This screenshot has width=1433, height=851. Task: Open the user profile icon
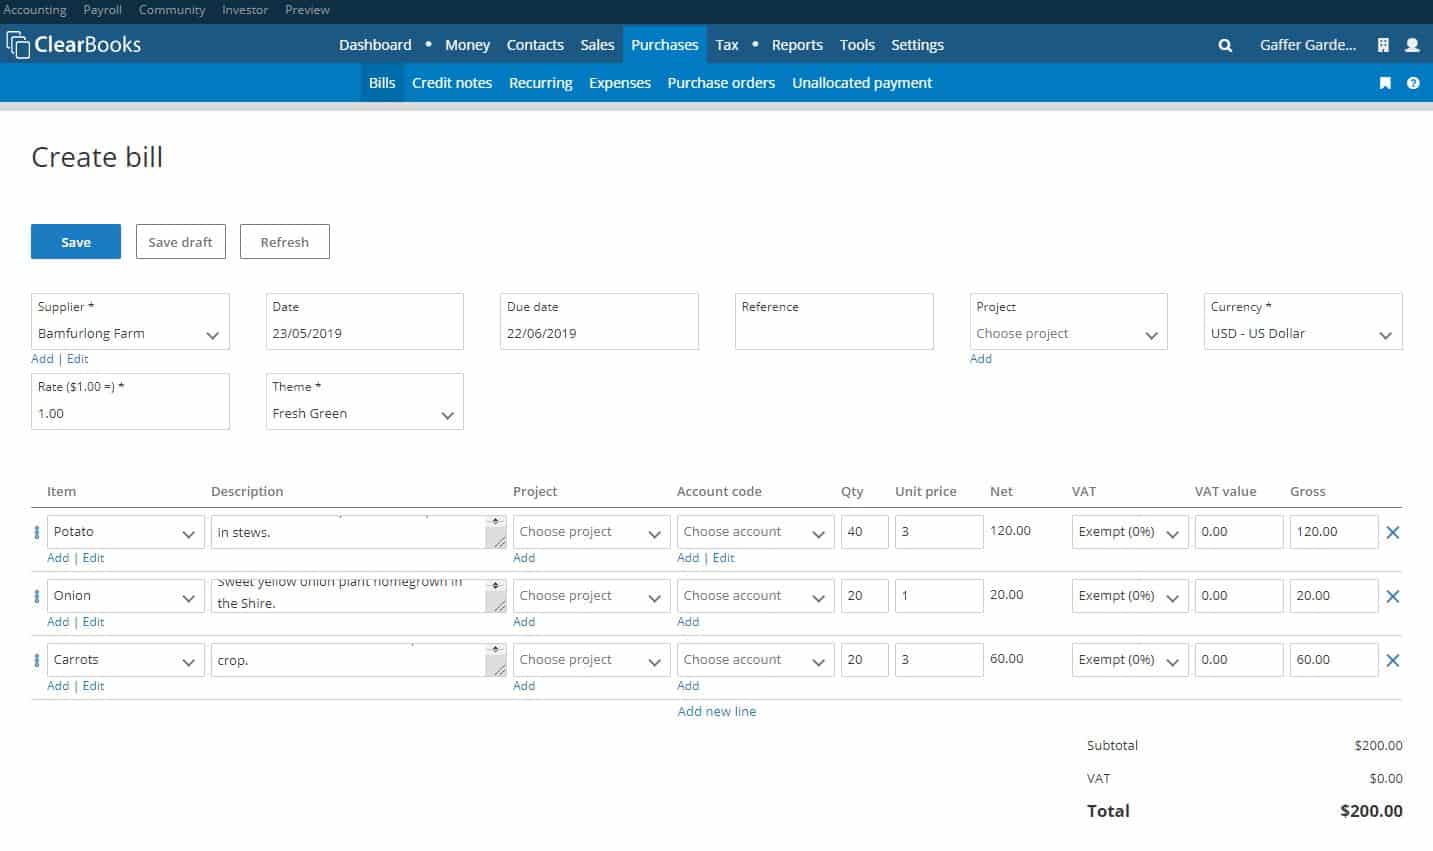[1412, 45]
